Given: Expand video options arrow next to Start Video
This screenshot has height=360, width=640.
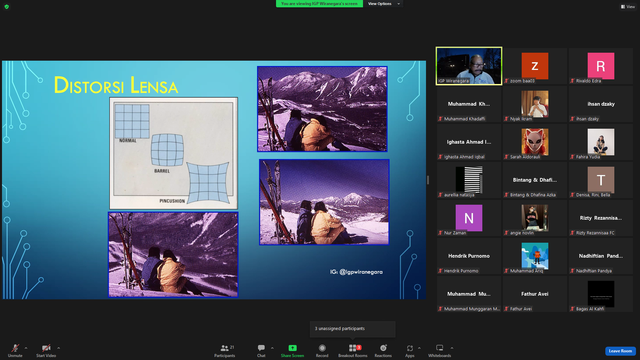Looking at the screenshot, I should [58, 348].
